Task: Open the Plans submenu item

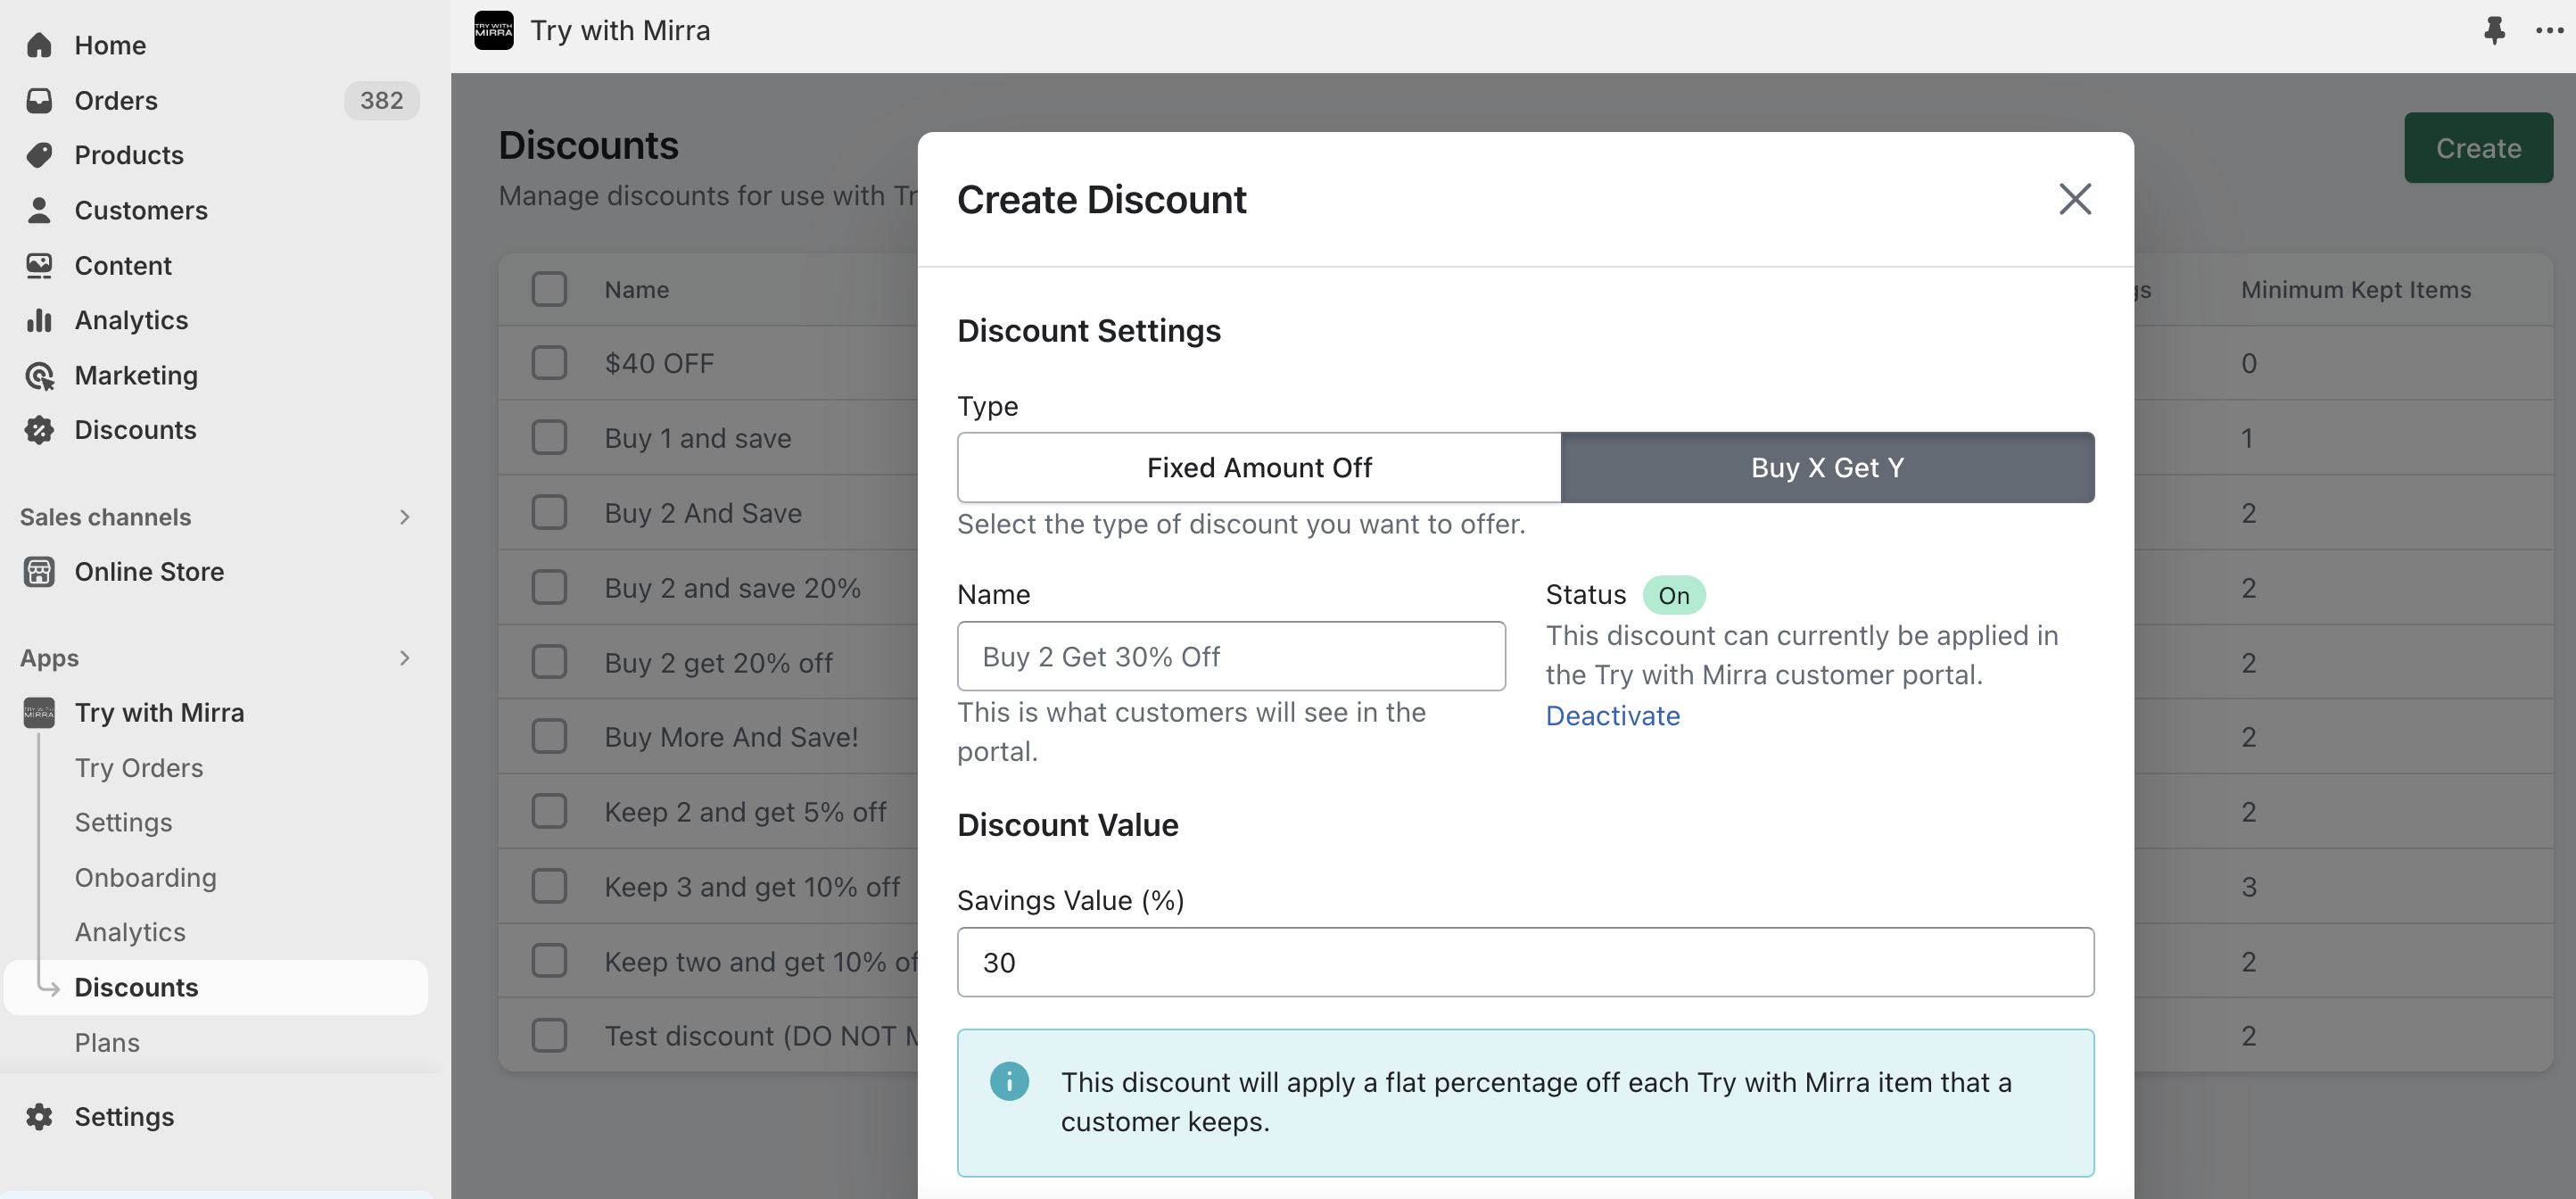Action: [x=107, y=1042]
